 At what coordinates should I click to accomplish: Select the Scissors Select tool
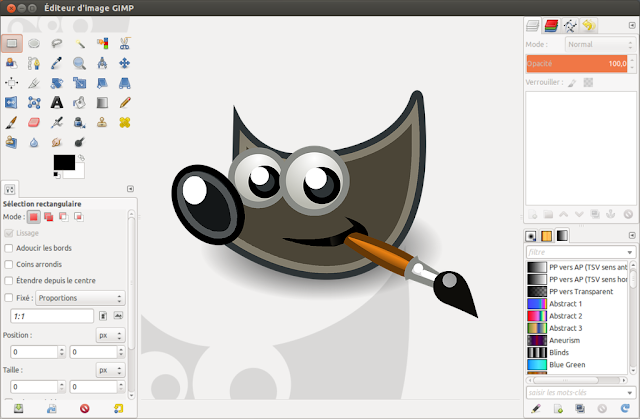[x=124, y=43]
